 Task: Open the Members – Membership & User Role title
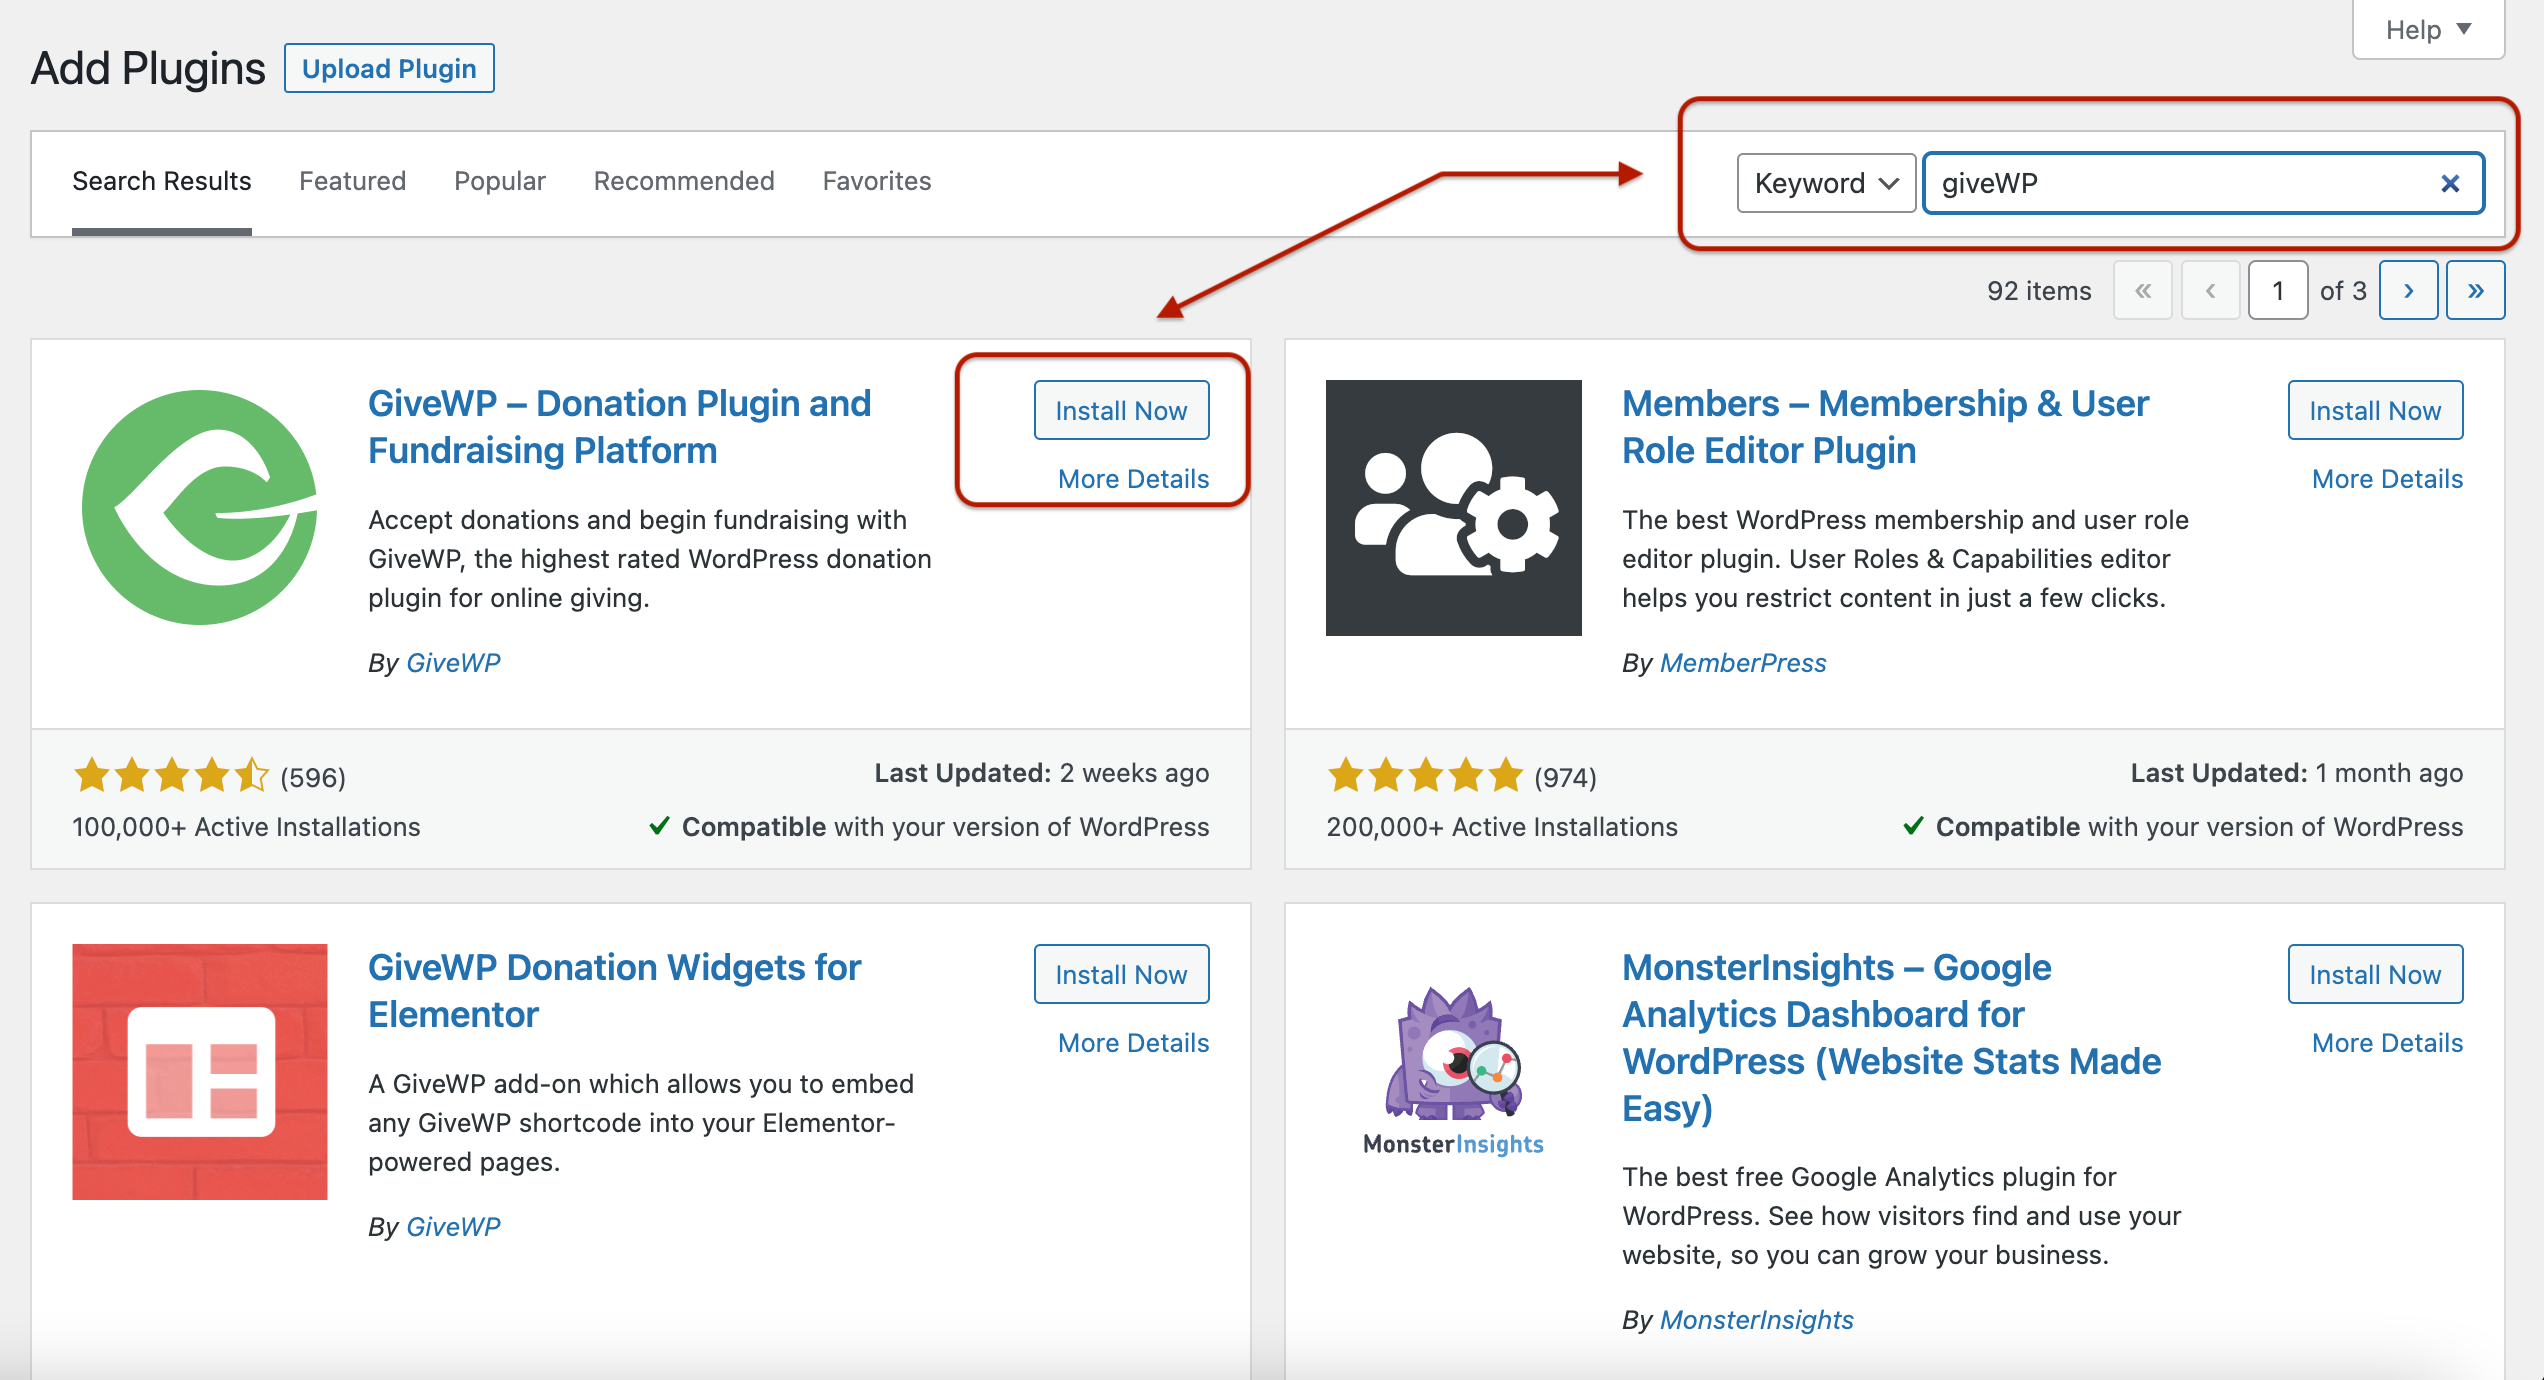coord(1885,427)
